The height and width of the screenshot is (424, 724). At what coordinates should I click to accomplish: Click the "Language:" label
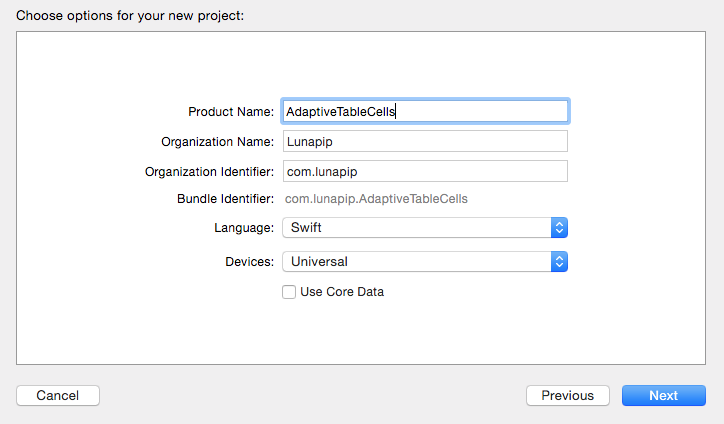[x=244, y=228]
